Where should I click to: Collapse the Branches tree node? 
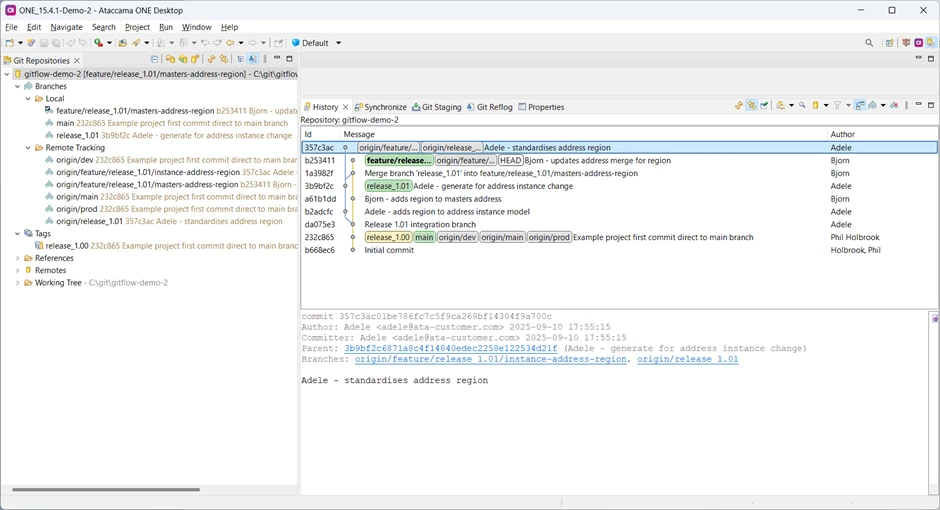pos(17,86)
